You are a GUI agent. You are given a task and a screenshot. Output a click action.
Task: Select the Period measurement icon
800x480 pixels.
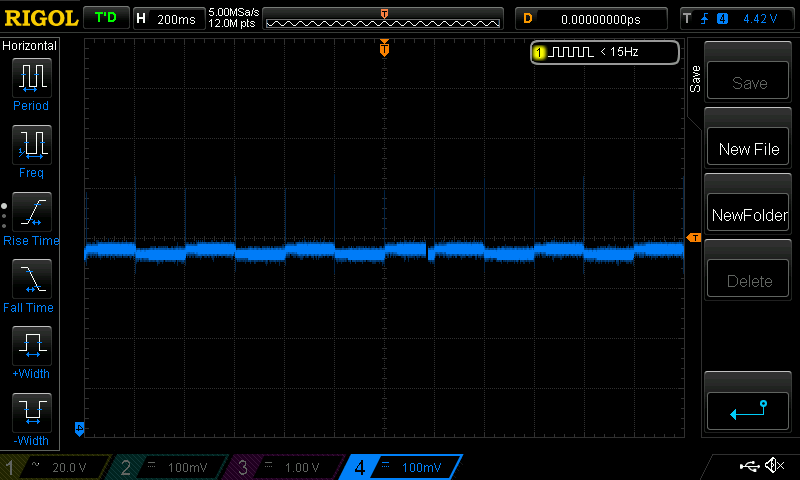pos(31,77)
